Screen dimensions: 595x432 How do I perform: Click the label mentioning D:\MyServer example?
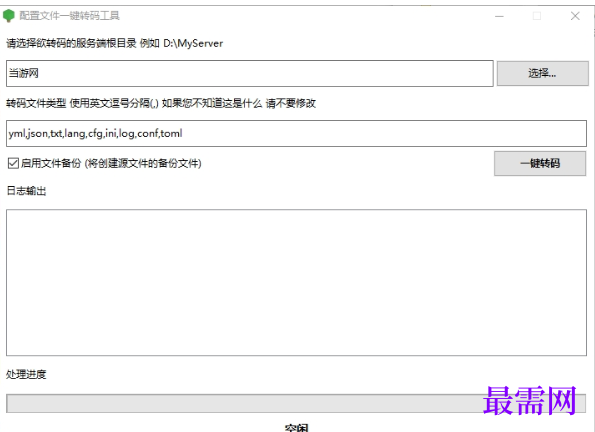pyautogui.click(x=115, y=43)
